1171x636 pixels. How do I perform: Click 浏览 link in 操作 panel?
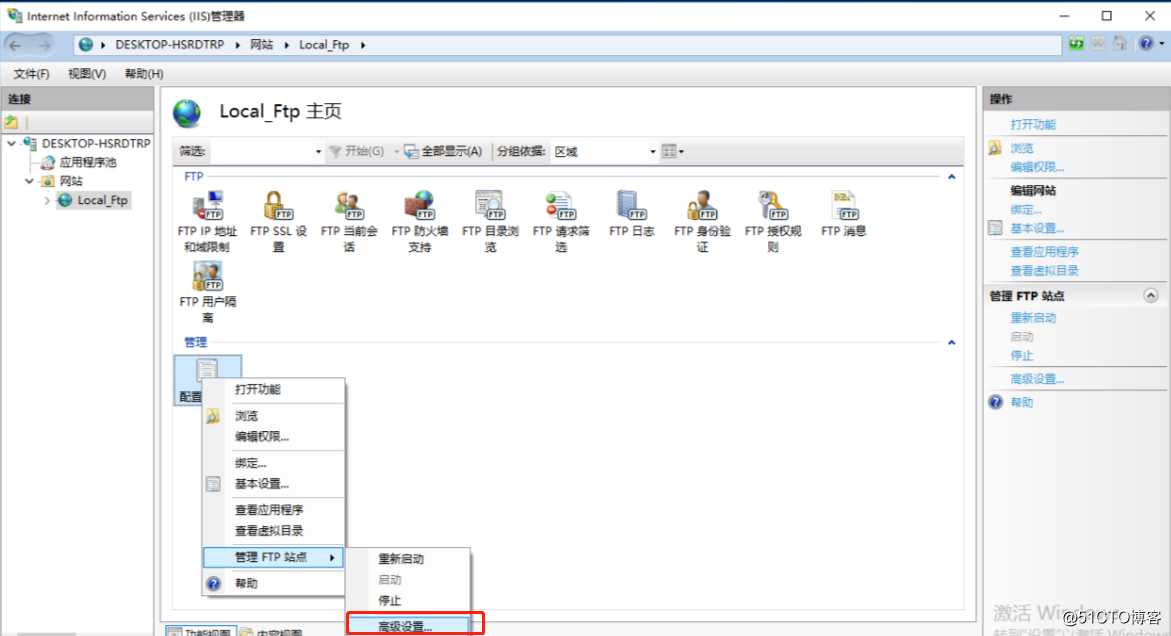pos(1022,148)
